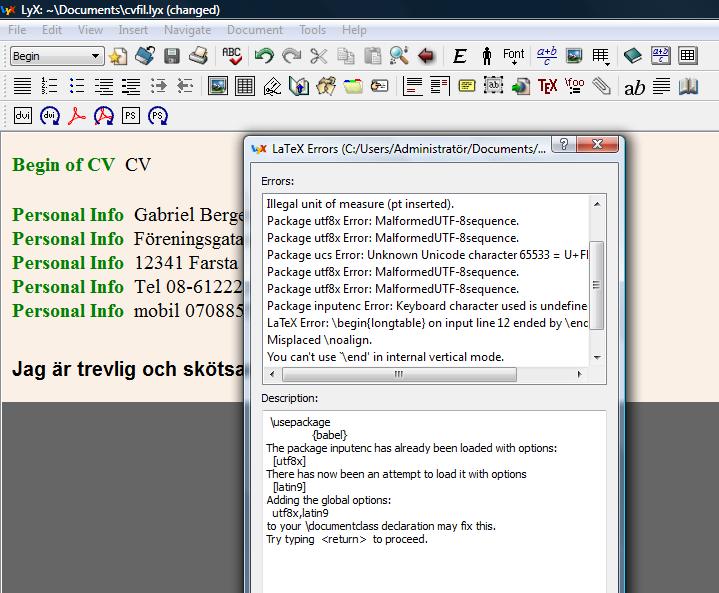Click the red back-arrow navigate icon
This screenshot has height=593, width=719.
(426, 56)
